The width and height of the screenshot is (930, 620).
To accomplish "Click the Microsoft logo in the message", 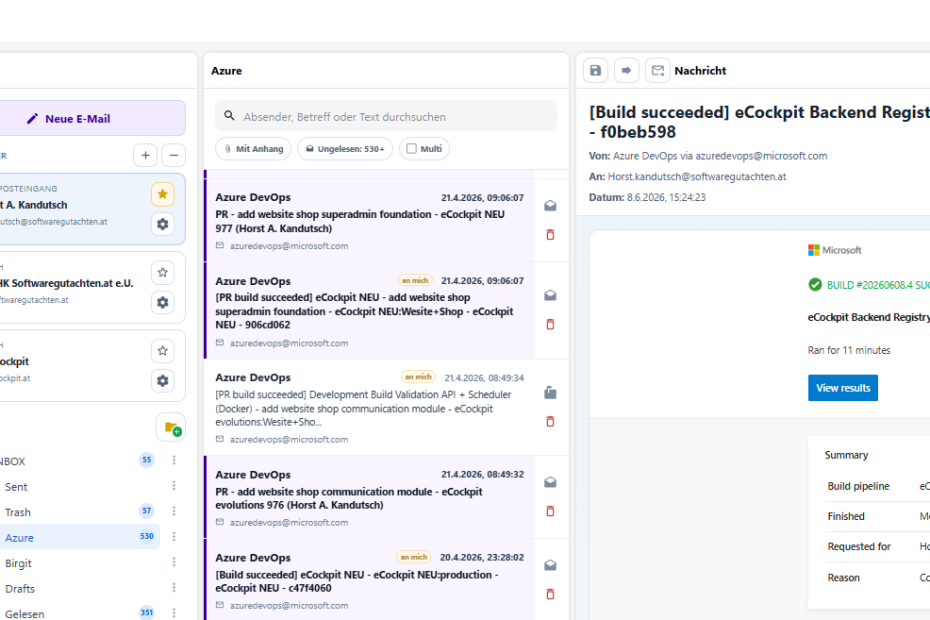I will coord(835,250).
